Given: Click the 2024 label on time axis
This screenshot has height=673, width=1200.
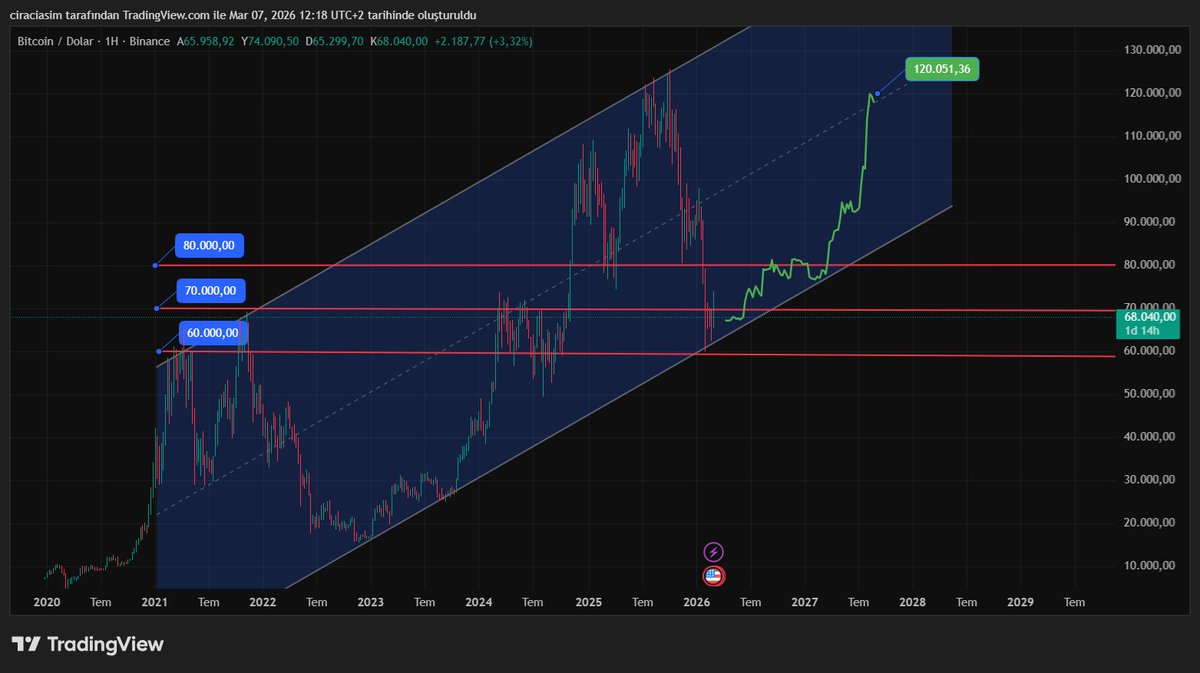Looking at the screenshot, I should (x=478, y=603).
